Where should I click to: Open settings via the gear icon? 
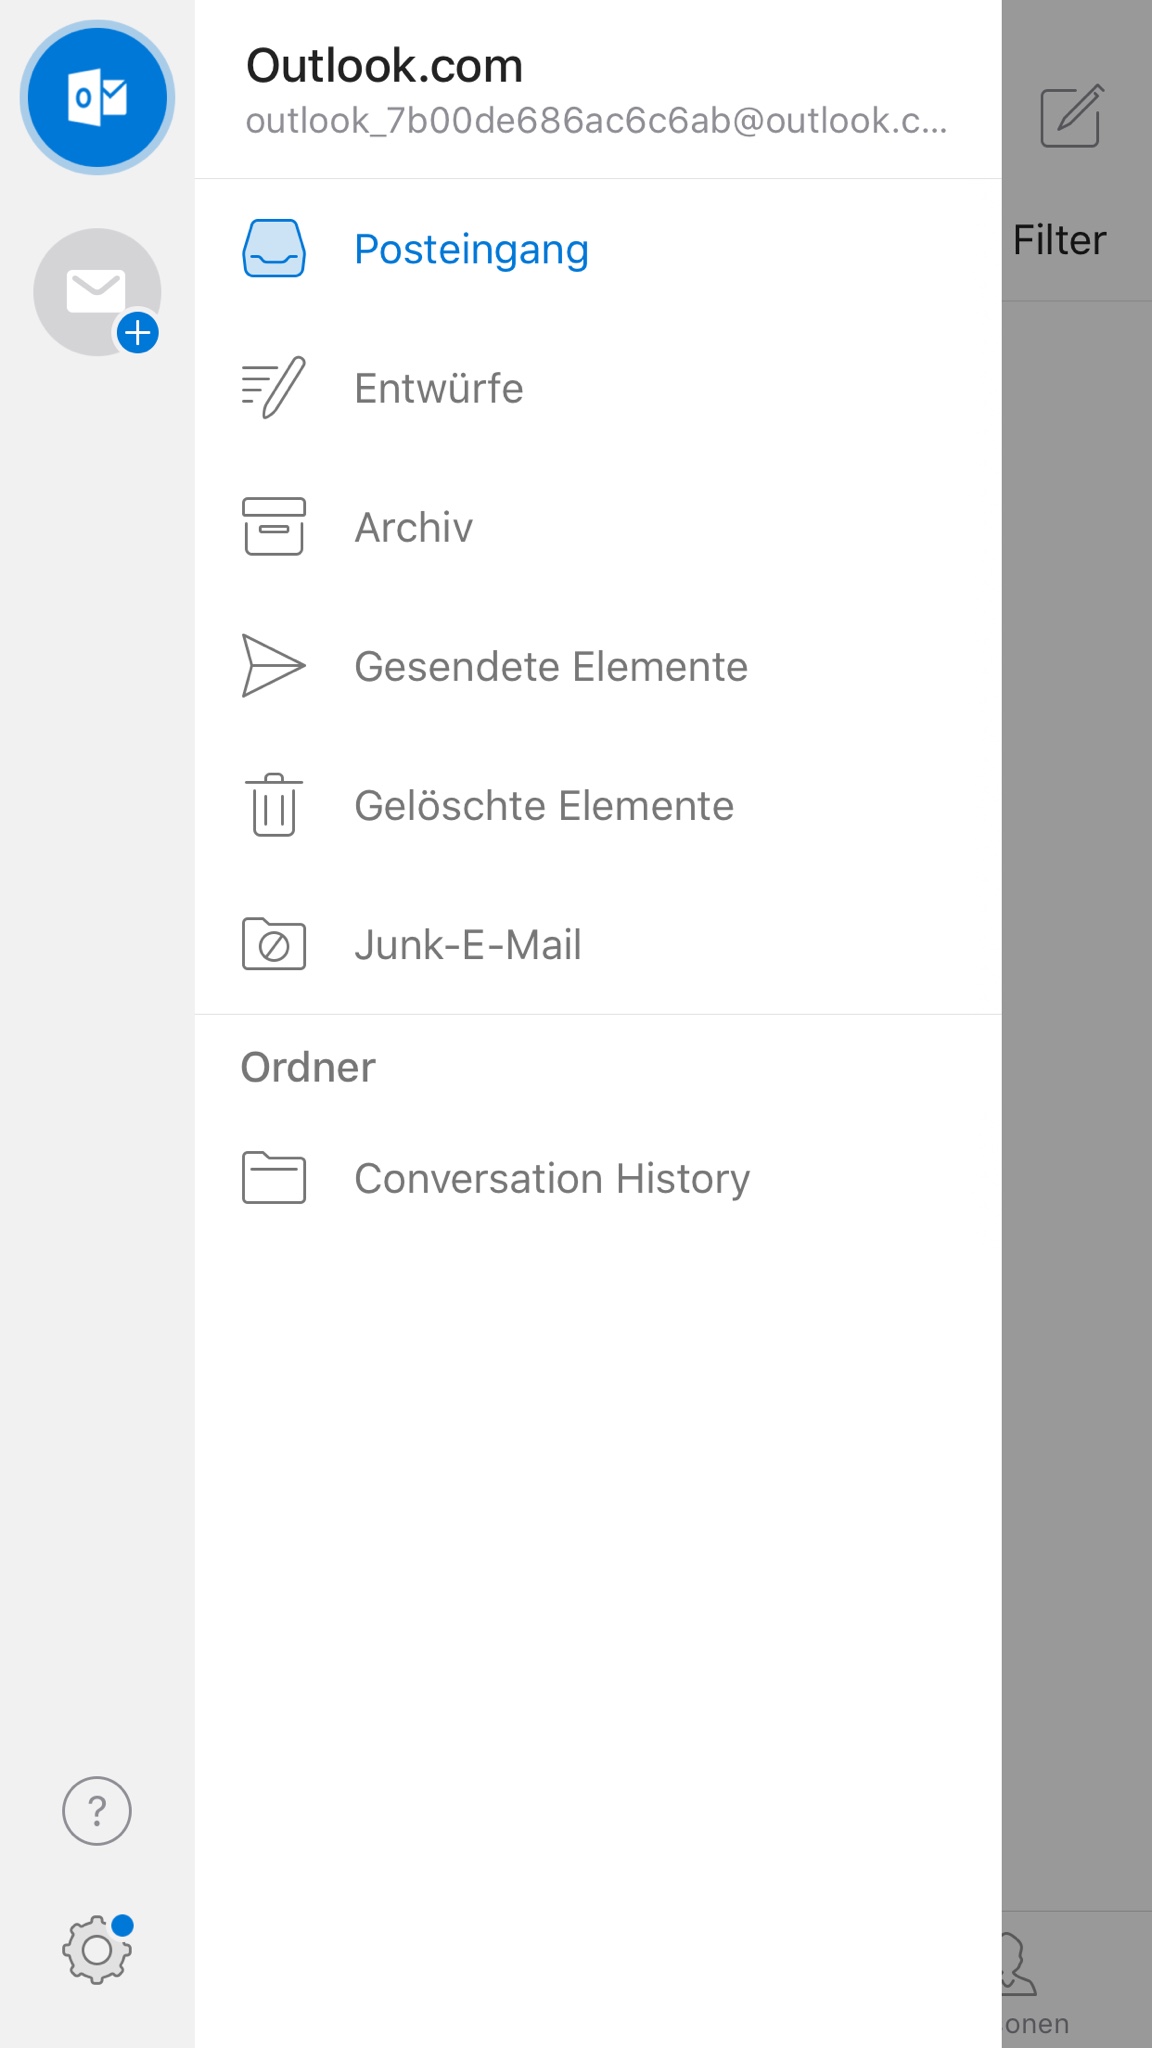pos(97,1949)
